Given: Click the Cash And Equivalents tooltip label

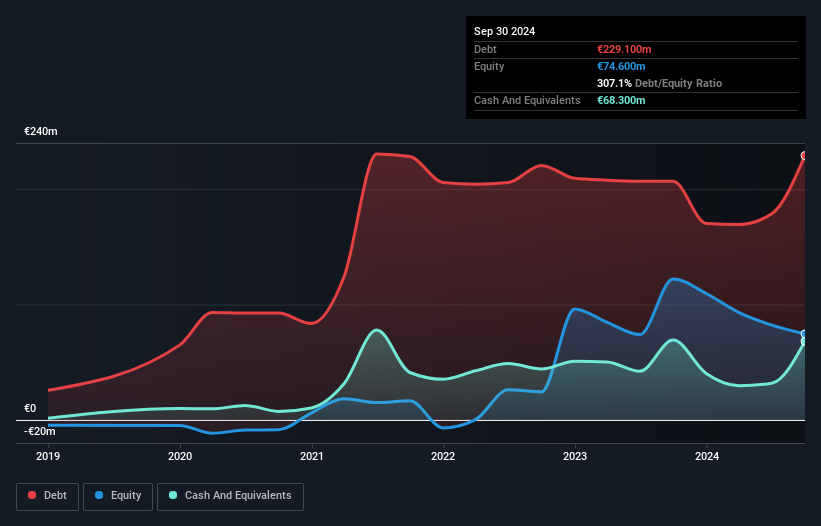Looking at the screenshot, I should point(527,100).
